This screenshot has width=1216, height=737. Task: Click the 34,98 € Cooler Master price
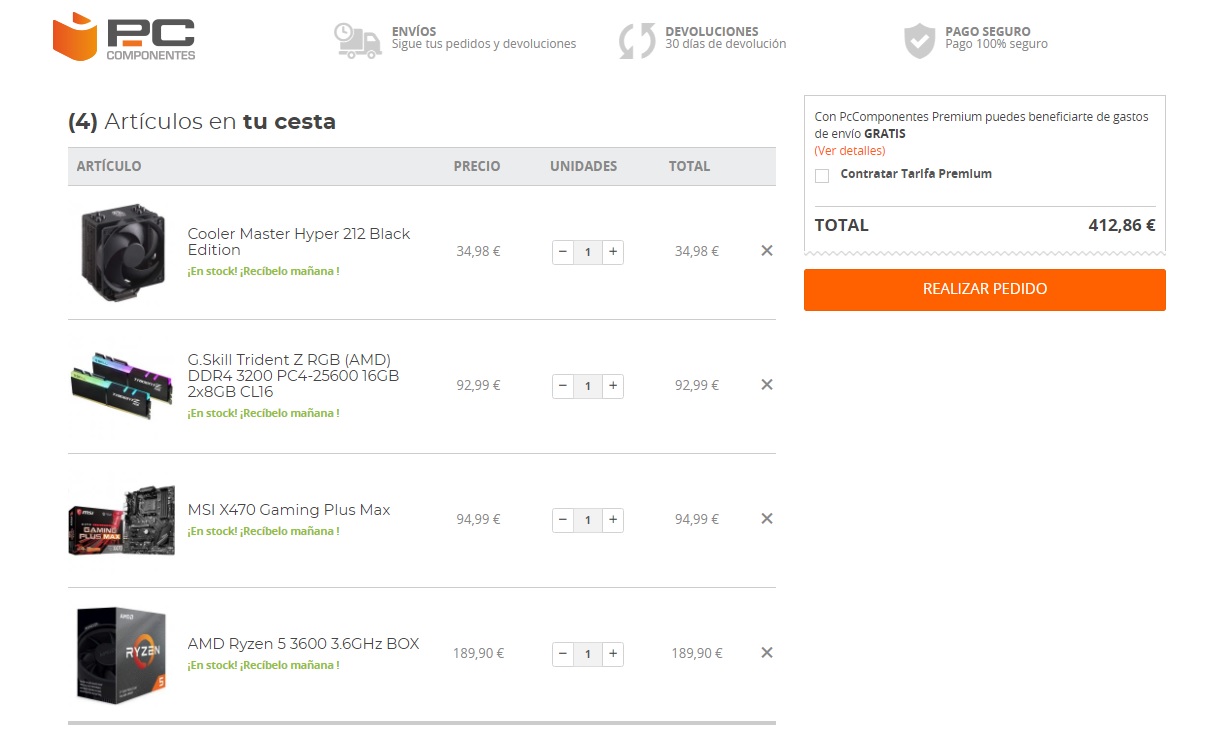pos(479,251)
